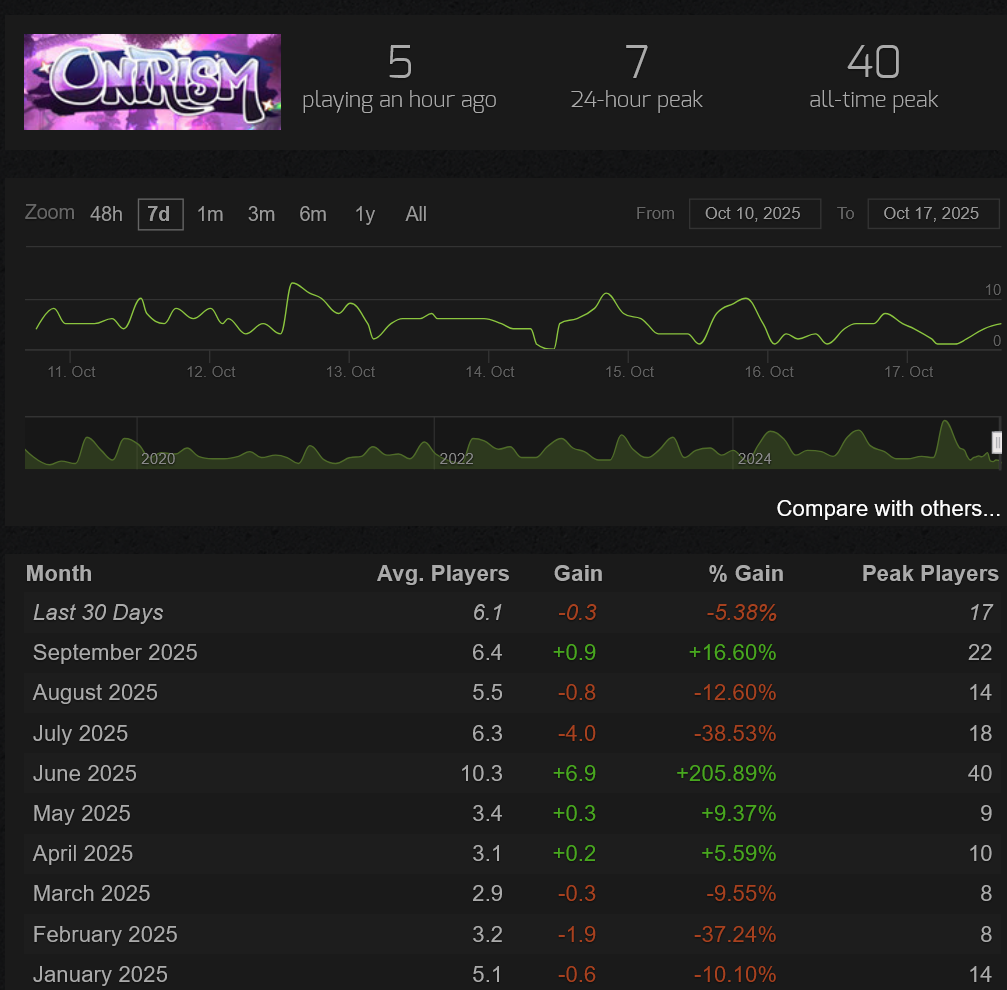Set zoom range to 48h
This screenshot has height=990, width=1007.
pos(106,214)
